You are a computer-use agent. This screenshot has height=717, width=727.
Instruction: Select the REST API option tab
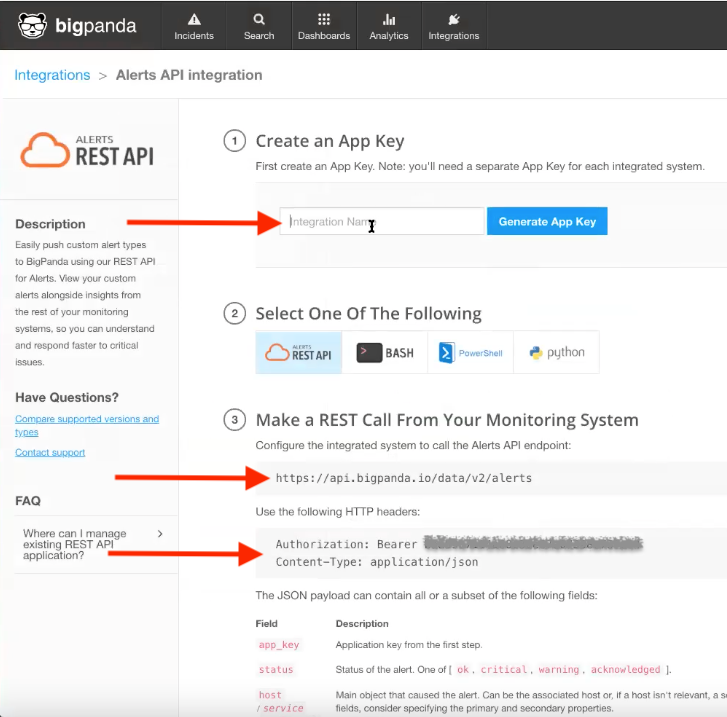tap(299, 352)
